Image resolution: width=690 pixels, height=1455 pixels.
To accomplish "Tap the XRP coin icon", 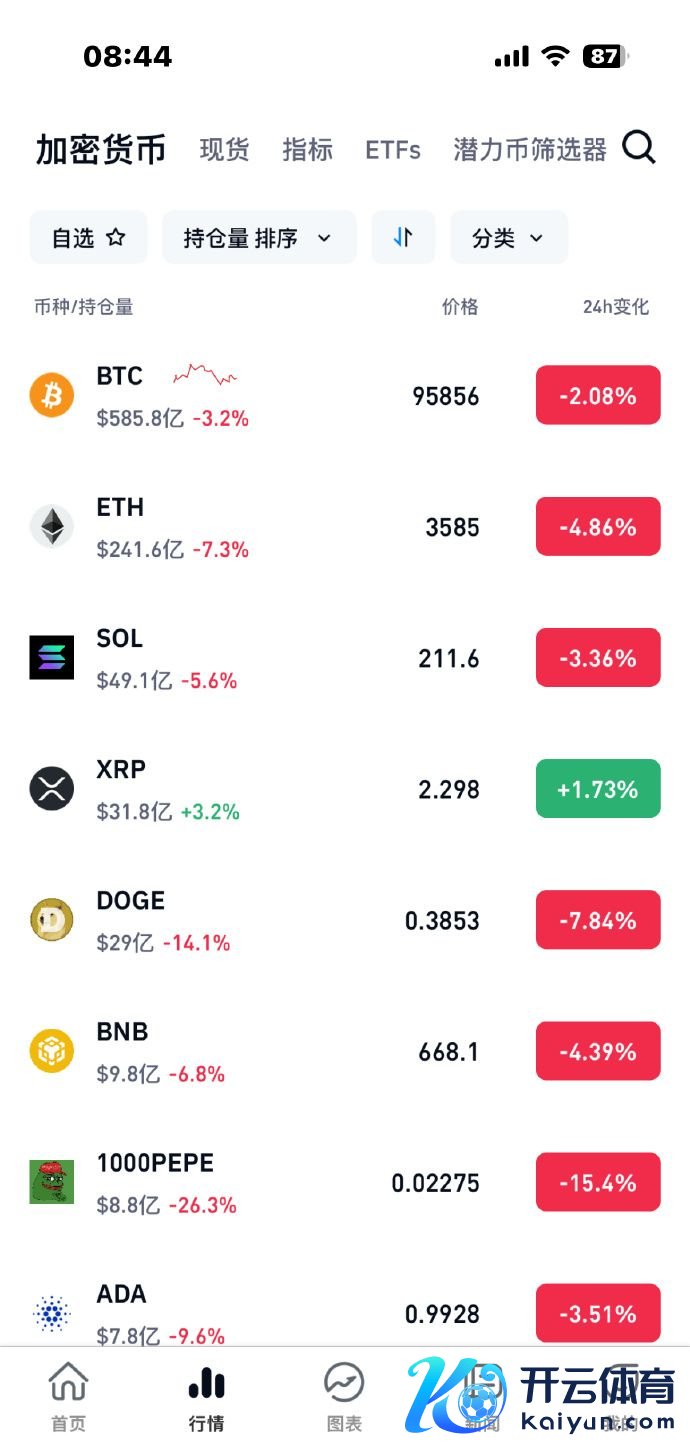I will pos(52,789).
